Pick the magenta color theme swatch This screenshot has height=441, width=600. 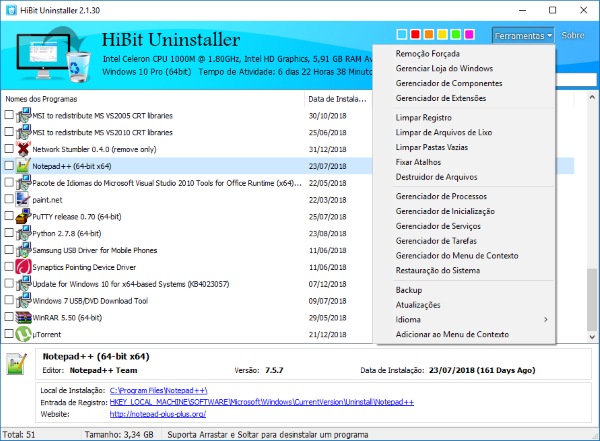click(x=469, y=34)
